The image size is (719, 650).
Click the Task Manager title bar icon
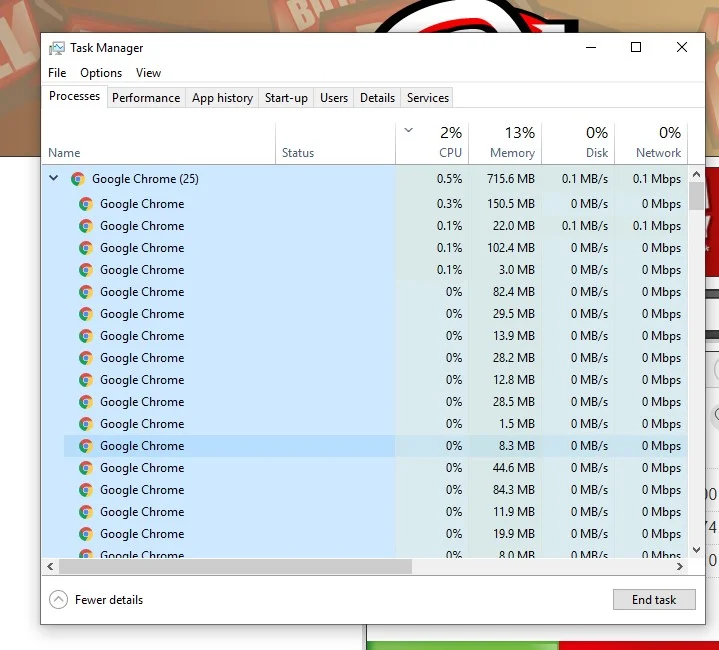[x=57, y=48]
